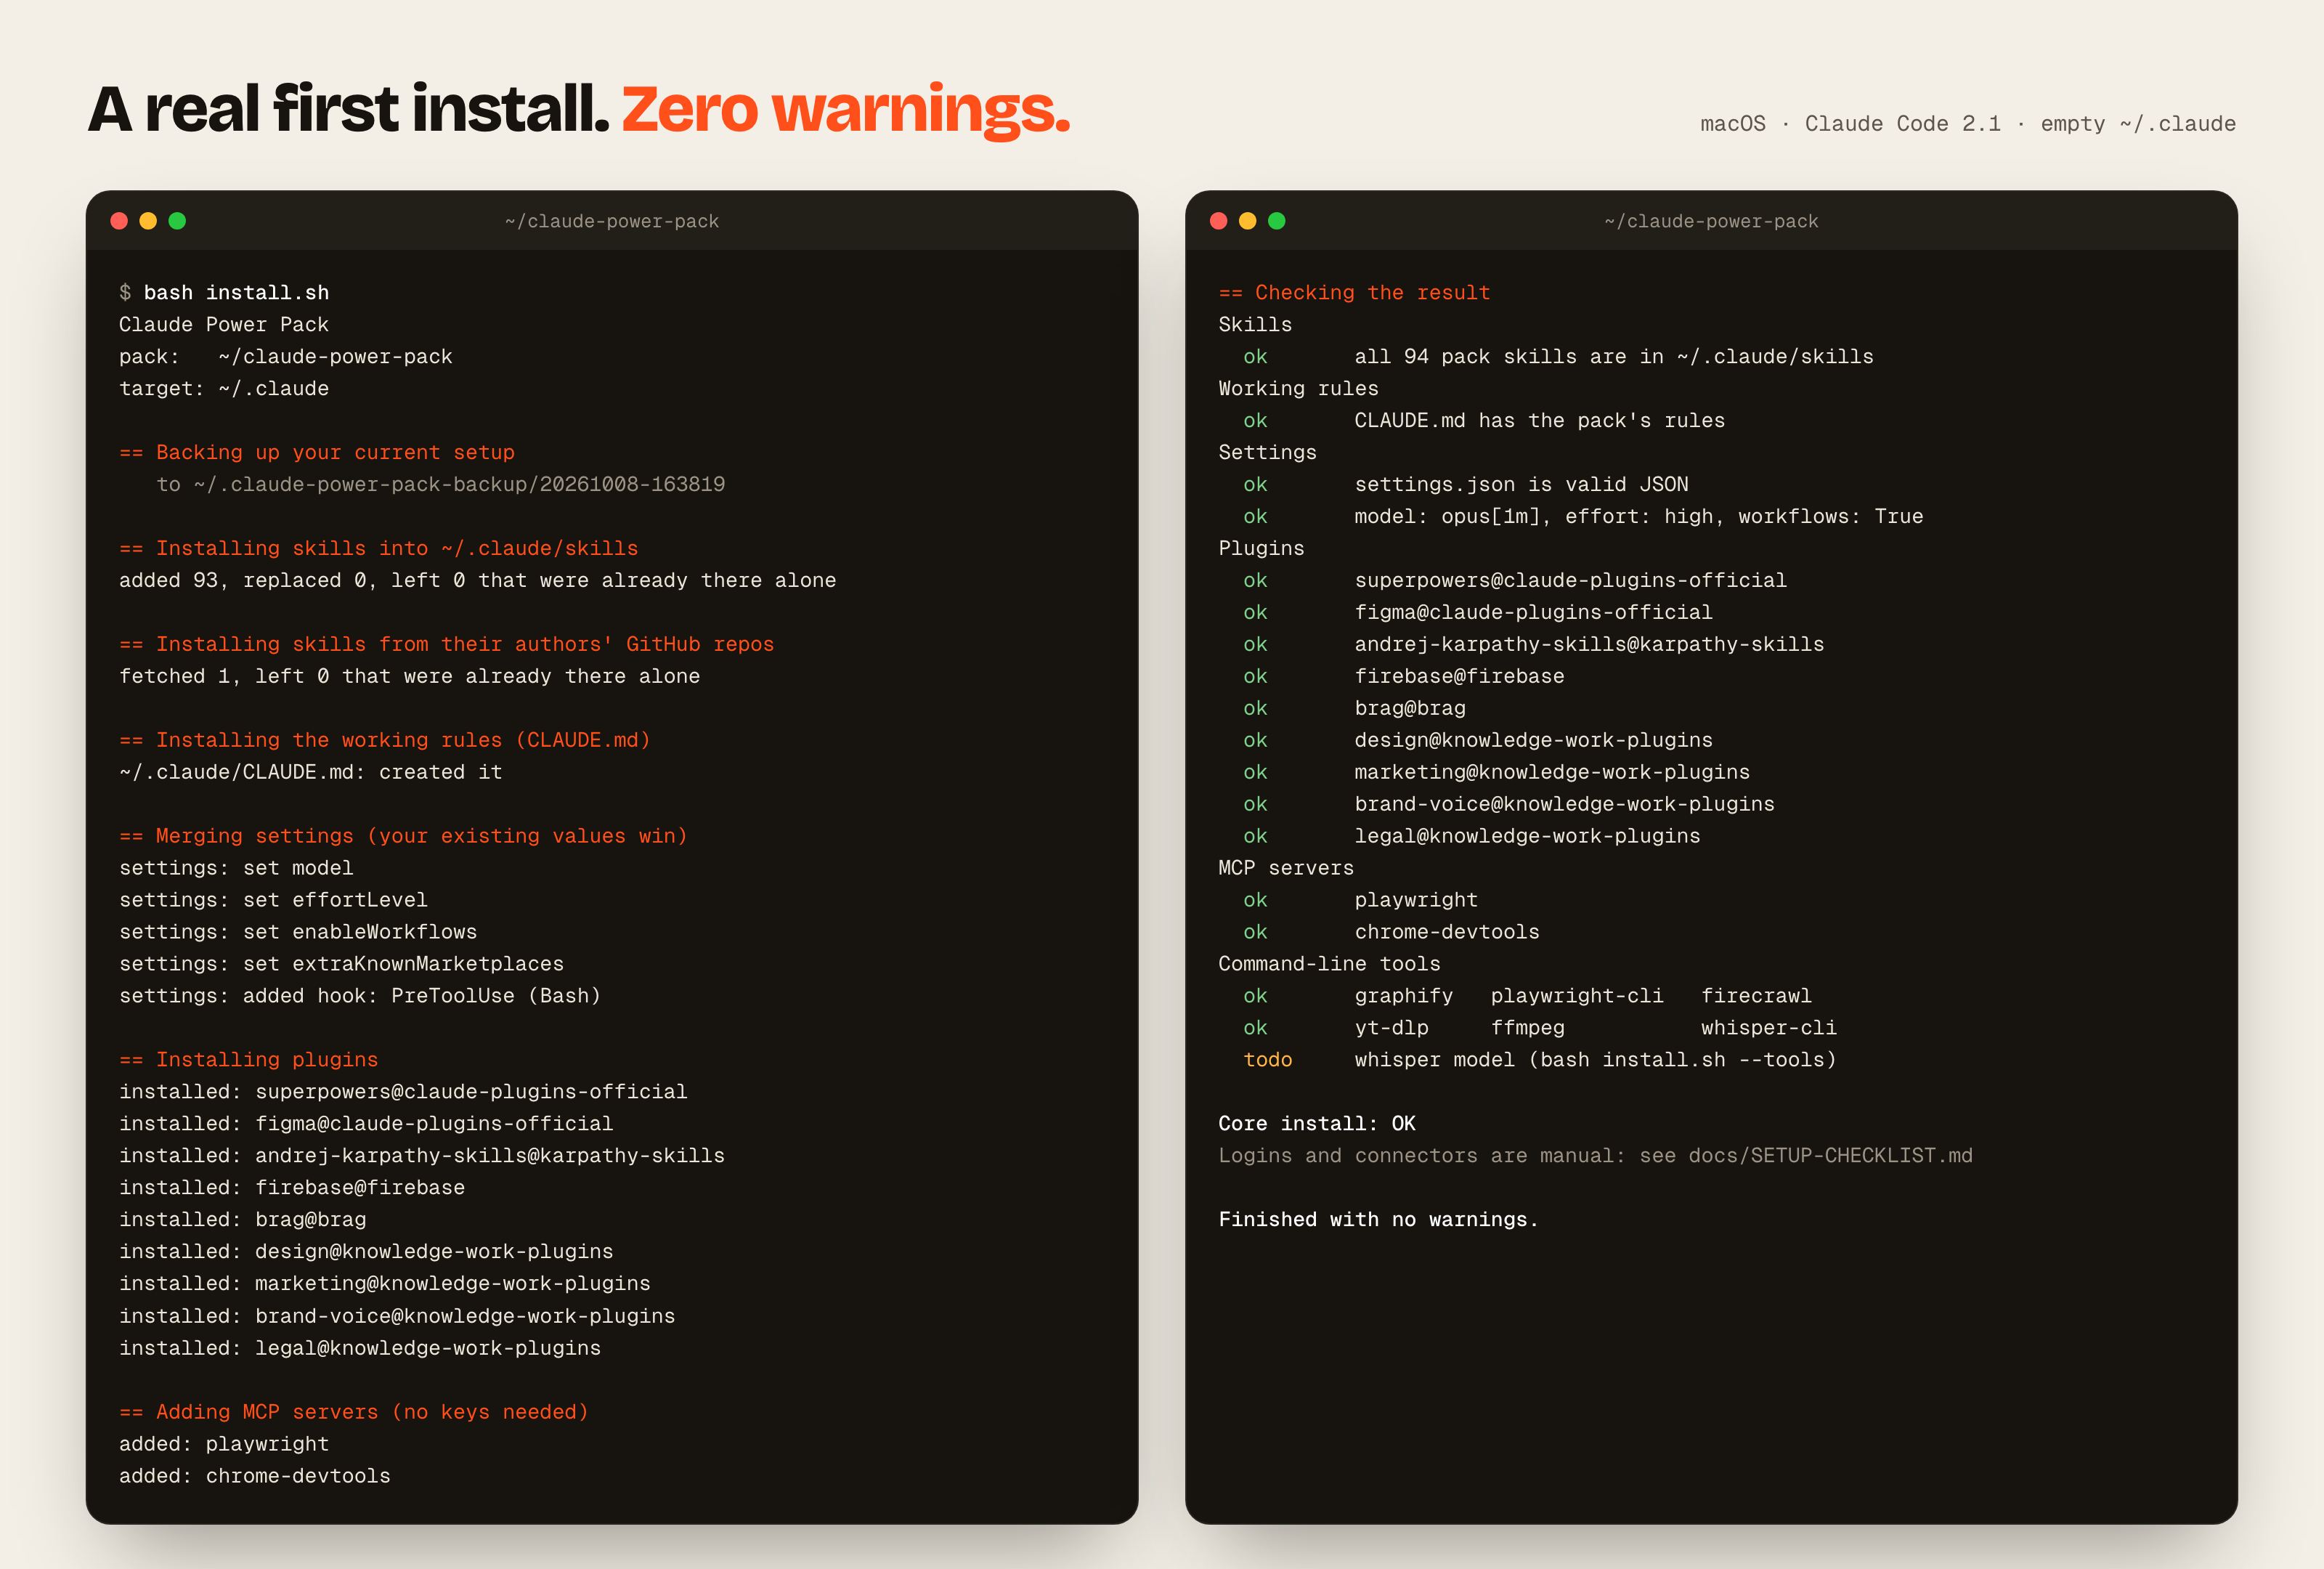Click "graphify" in the command-line tools
Viewport: 2324px width, 1569px height.
click(1404, 997)
